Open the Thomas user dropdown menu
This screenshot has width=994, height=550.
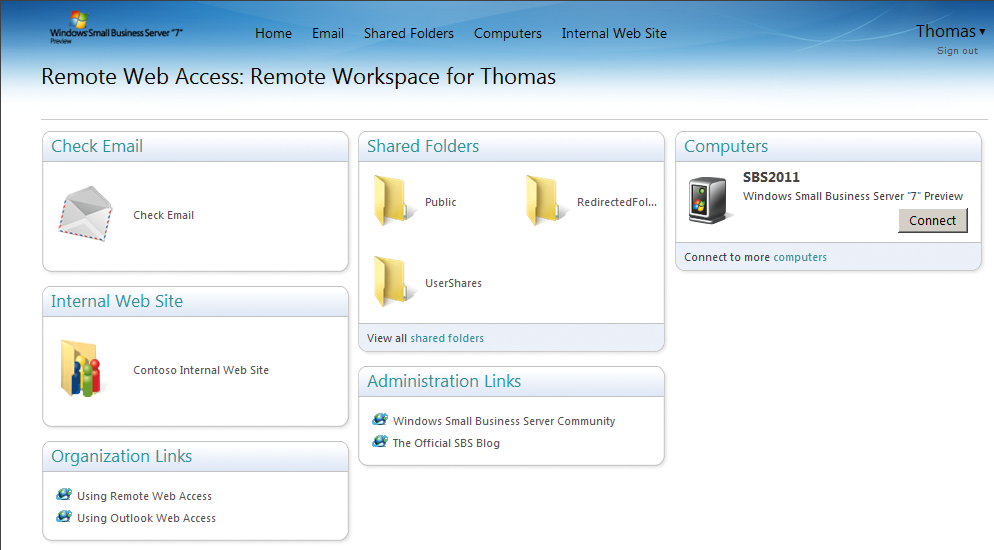point(950,31)
